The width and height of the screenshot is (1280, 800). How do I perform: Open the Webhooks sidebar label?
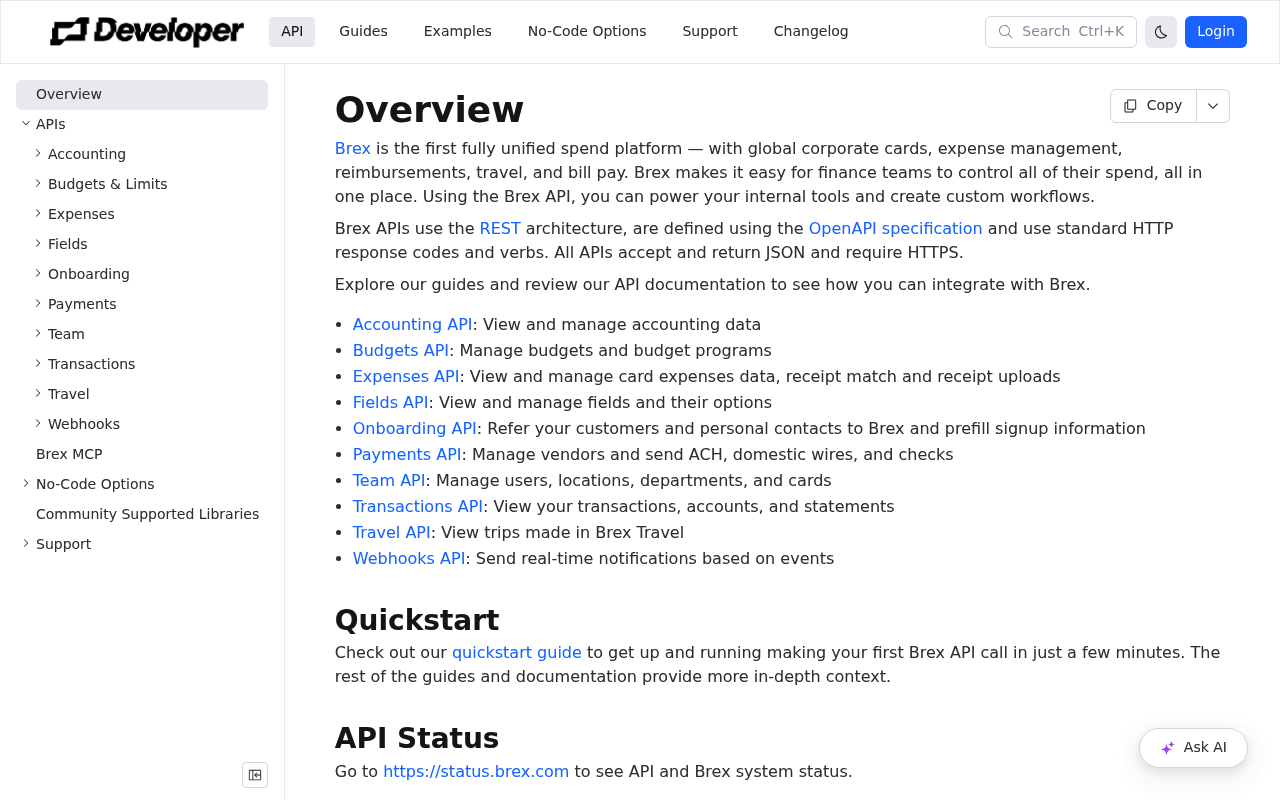[x=84, y=424]
